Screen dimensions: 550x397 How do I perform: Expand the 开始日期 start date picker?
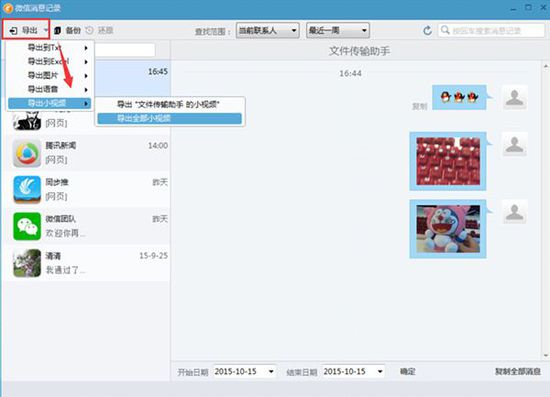[x=271, y=371]
